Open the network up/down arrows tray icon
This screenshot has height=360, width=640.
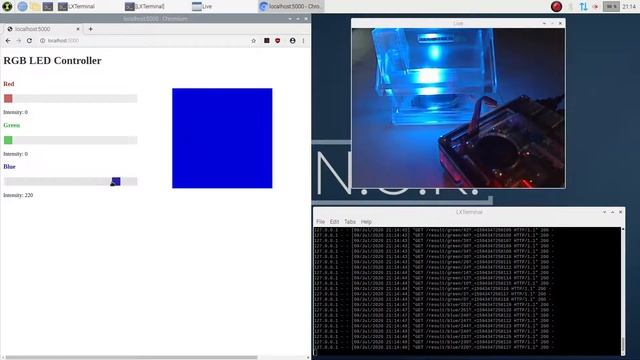(x=583, y=7)
